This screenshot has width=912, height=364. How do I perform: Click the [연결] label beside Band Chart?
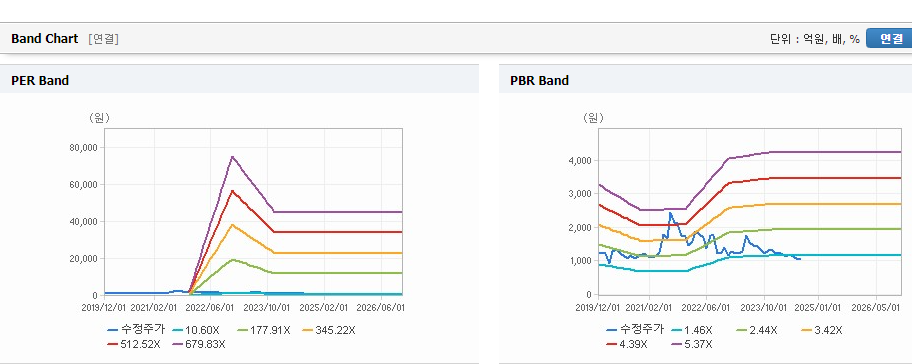[x=104, y=39]
